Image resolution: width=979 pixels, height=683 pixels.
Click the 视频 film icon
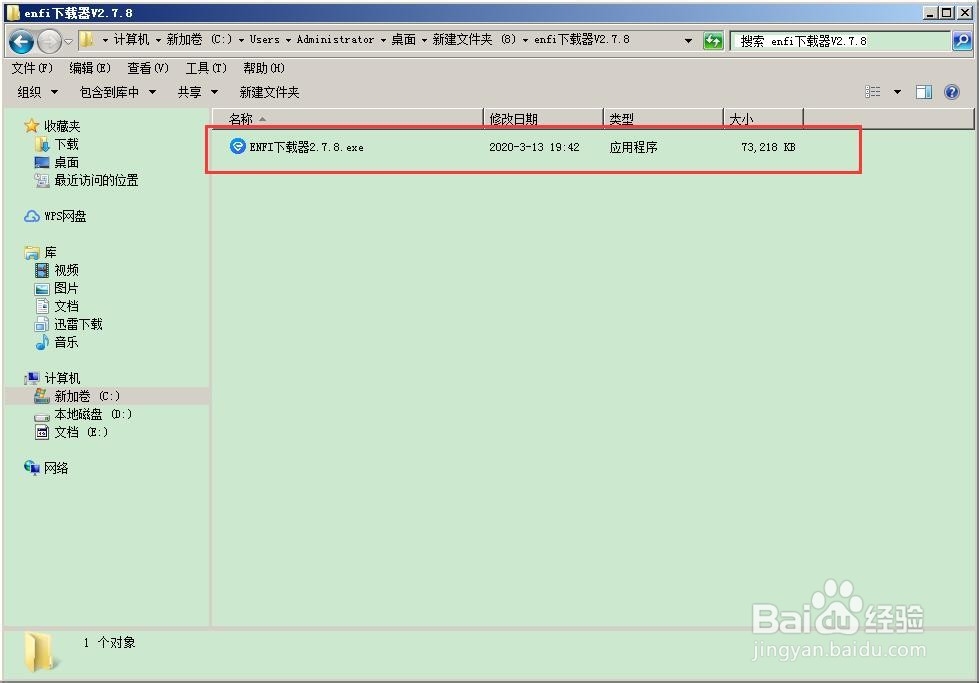point(42,270)
